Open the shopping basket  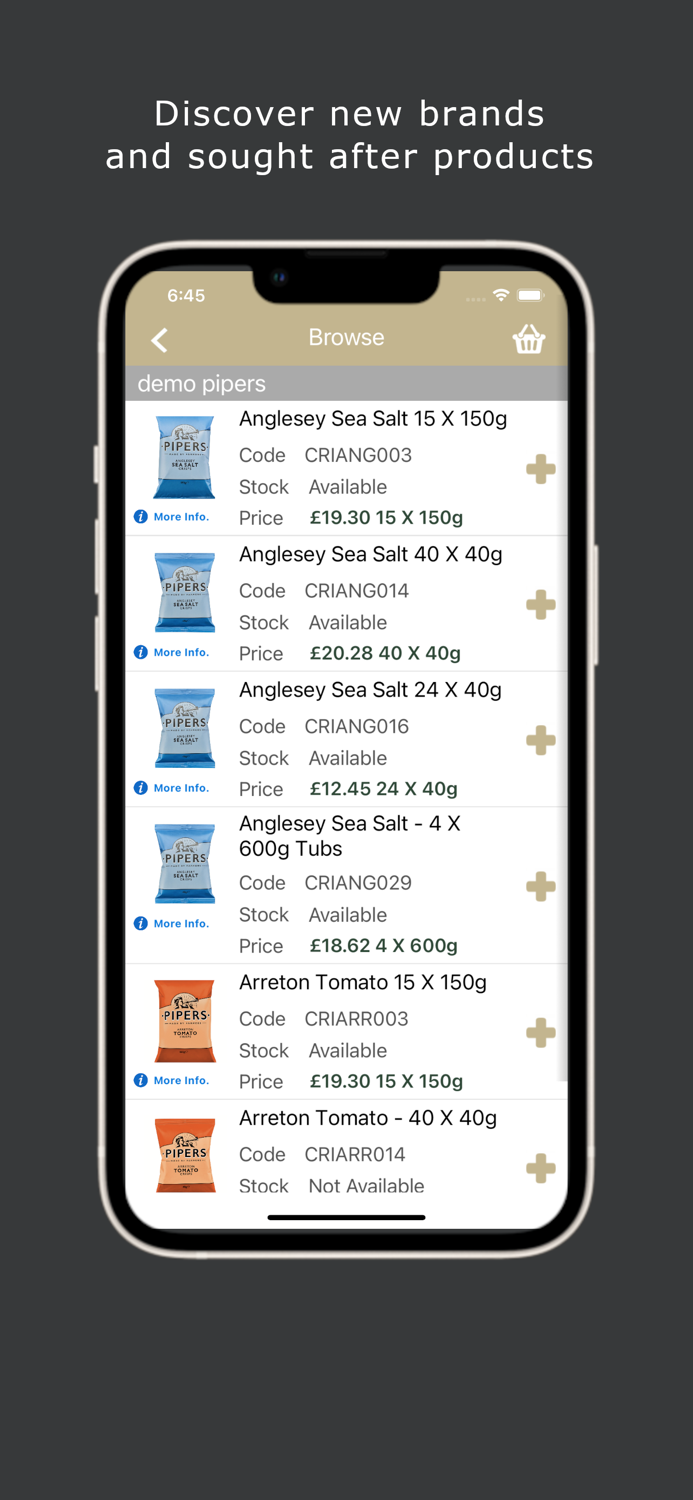pos(529,340)
